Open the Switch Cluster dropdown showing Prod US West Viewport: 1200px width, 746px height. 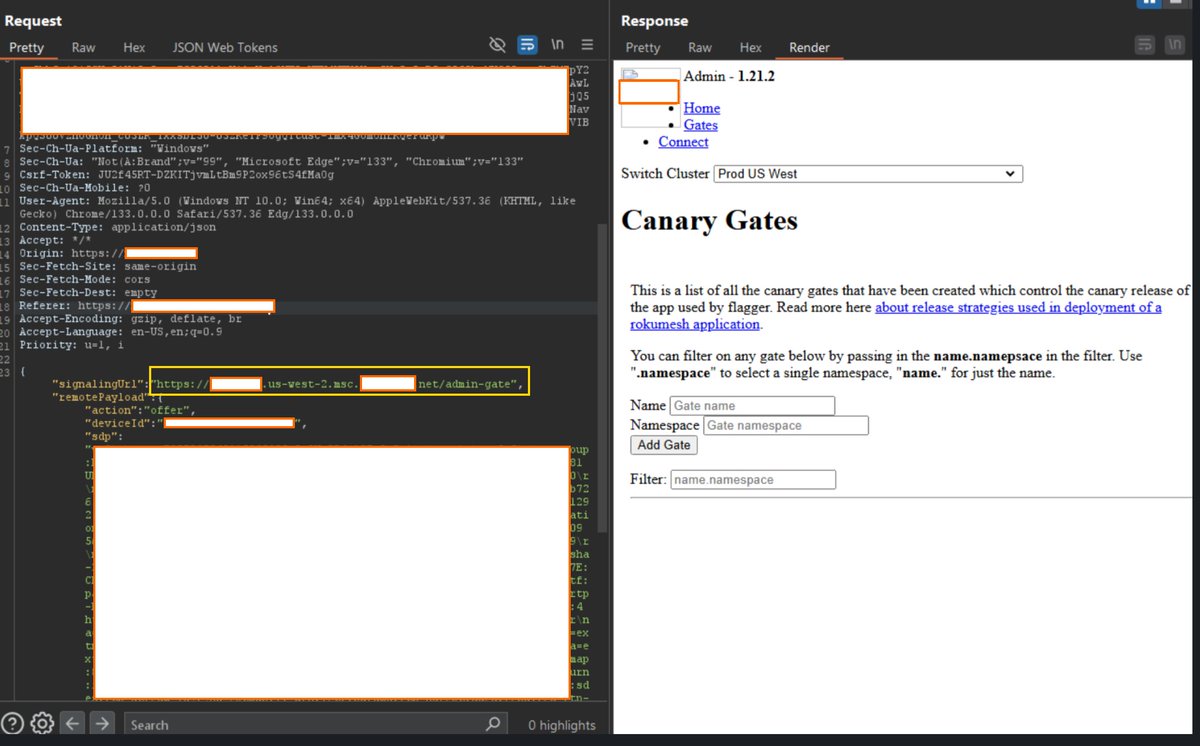pos(866,173)
